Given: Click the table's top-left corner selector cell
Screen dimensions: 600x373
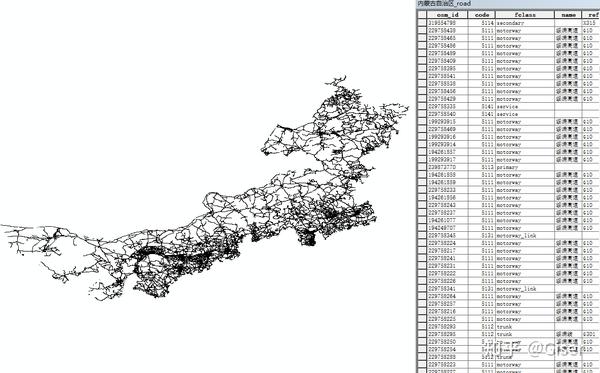Looking at the screenshot, I should coord(422,15).
